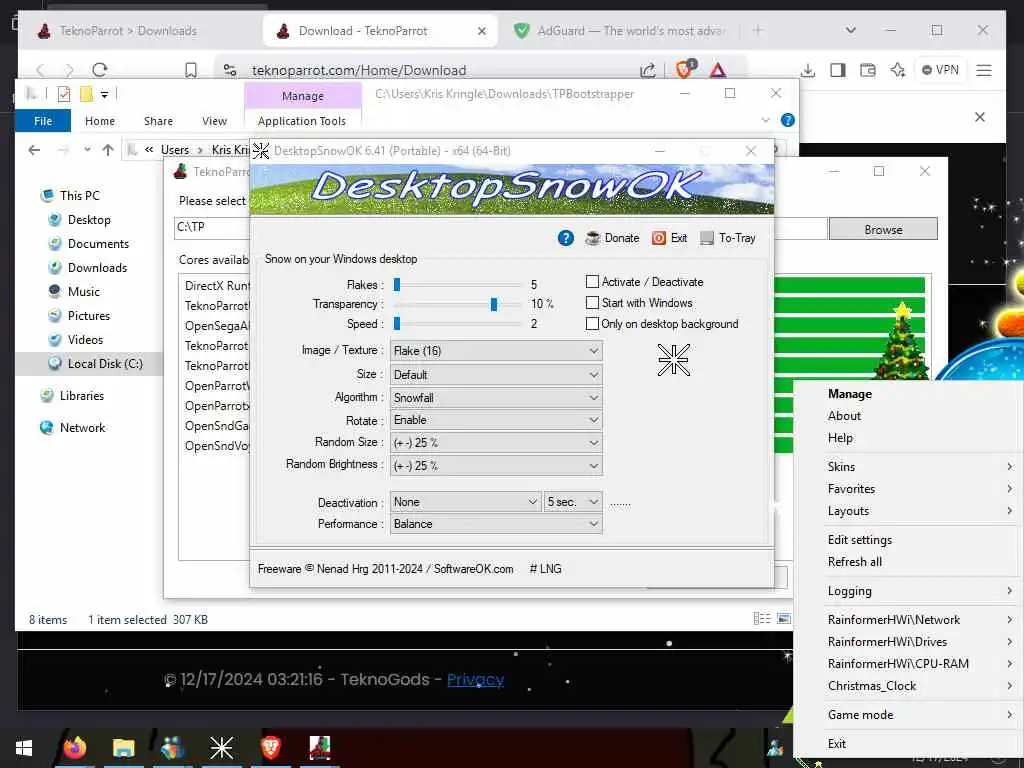Open the Algorithm dropdown set to Snowfall

point(496,398)
